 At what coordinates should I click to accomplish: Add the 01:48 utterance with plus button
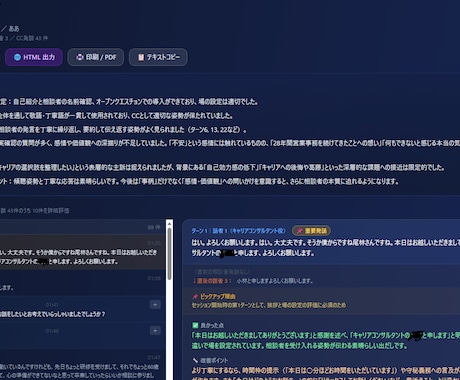[155, 331]
